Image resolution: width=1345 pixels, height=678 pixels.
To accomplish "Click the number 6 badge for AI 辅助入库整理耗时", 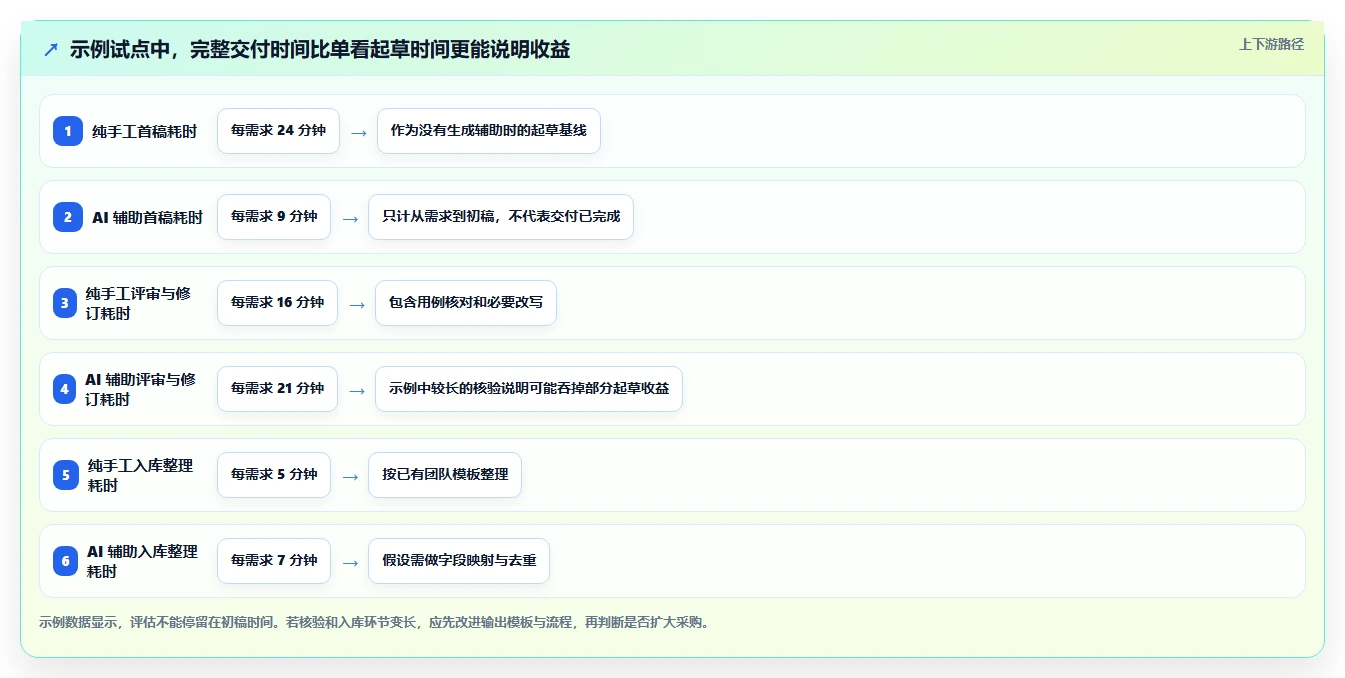I will click(x=66, y=561).
